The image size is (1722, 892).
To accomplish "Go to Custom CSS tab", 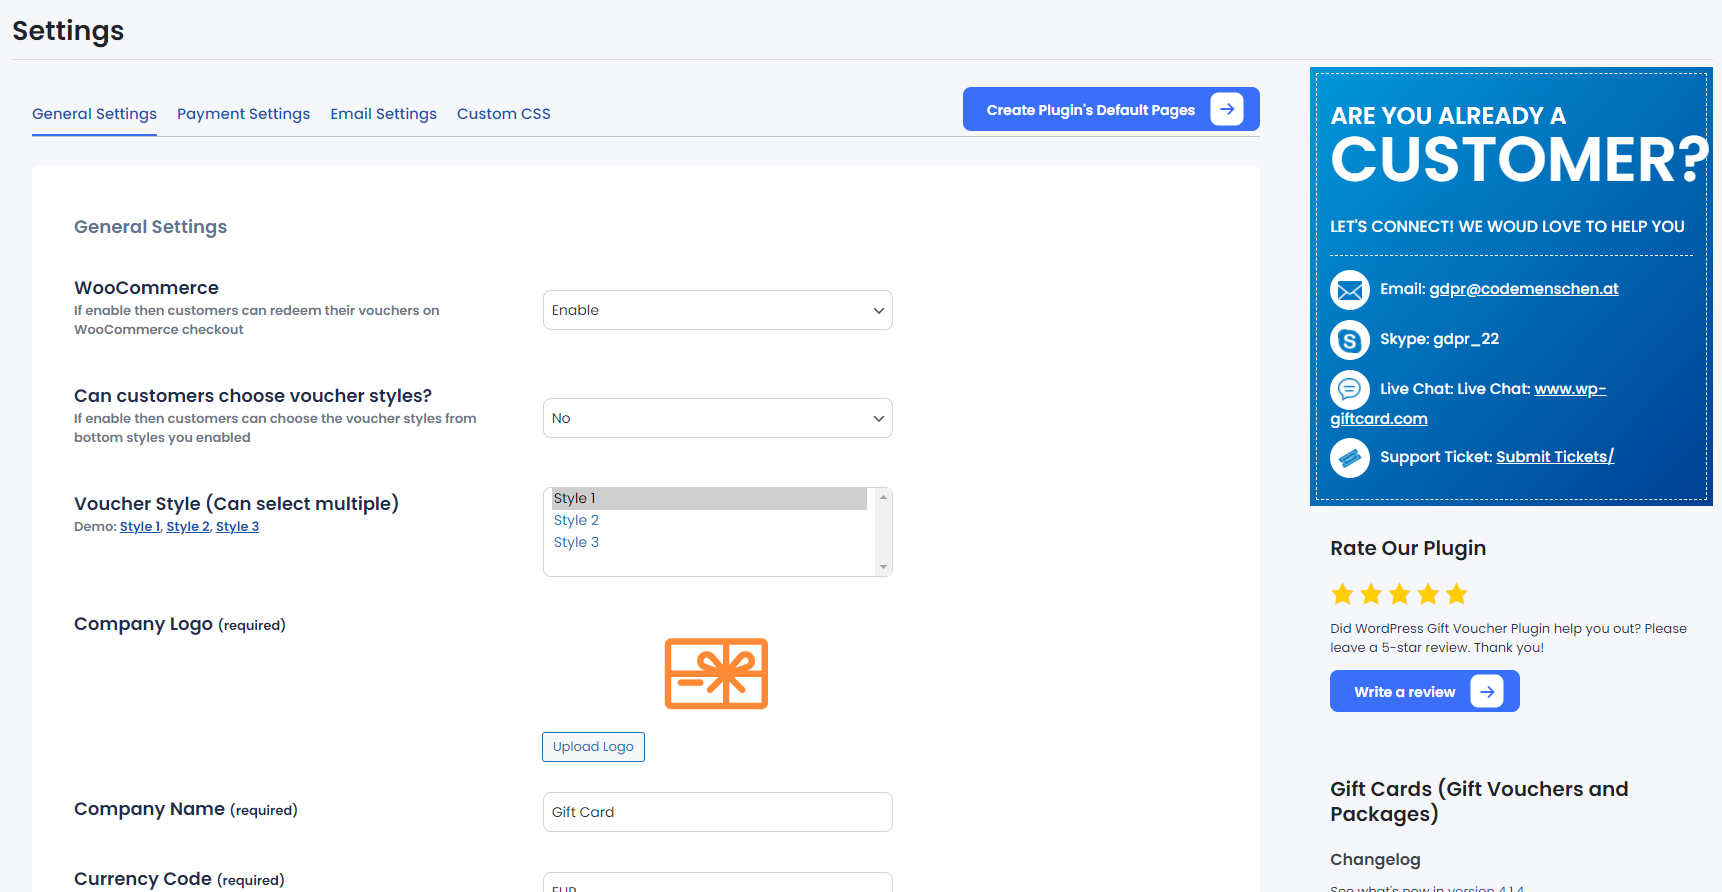I will coord(503,114).
